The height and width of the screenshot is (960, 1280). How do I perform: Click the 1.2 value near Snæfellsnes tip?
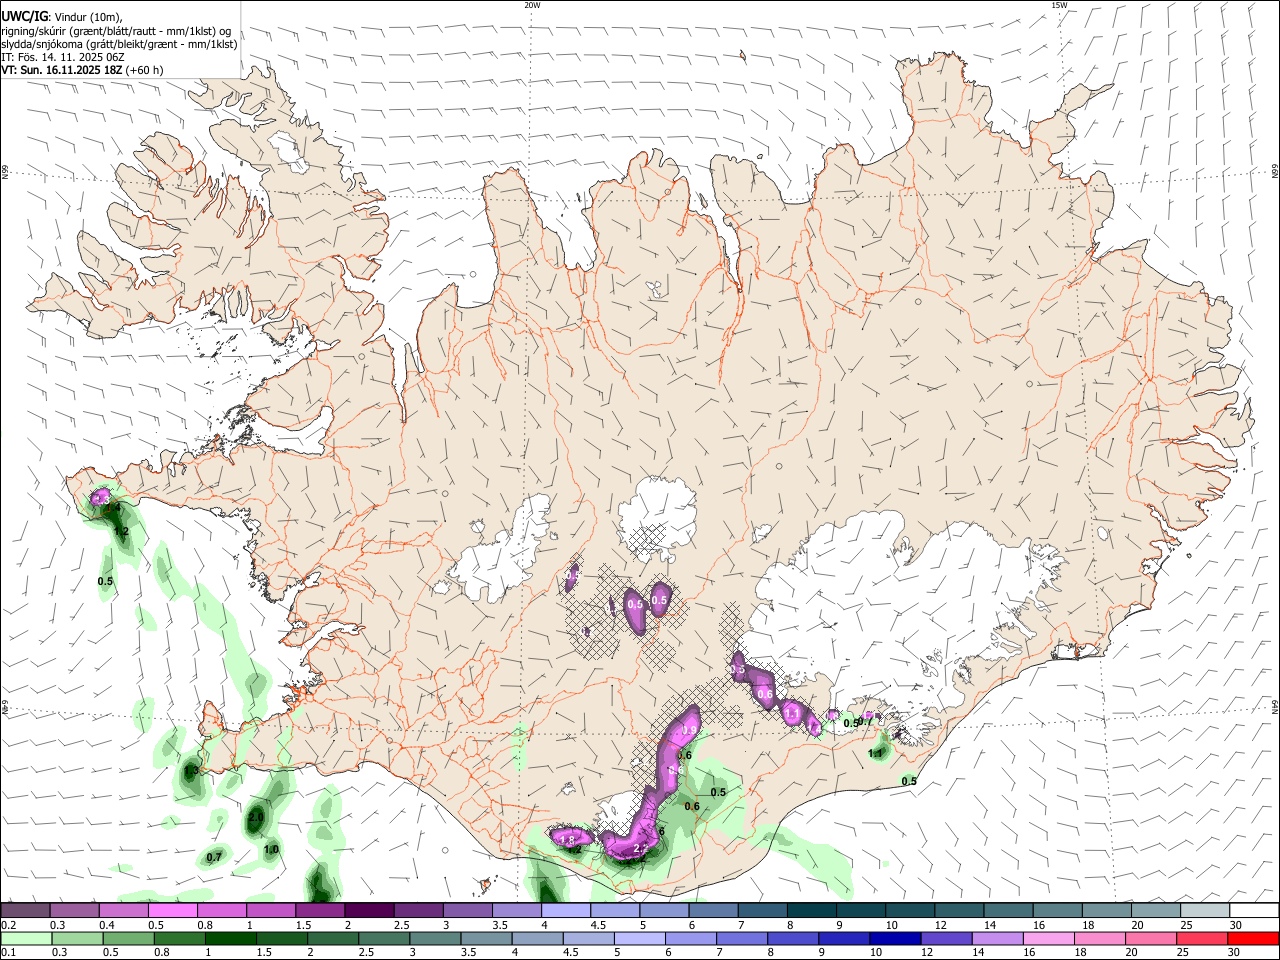(x=121, y=531)
